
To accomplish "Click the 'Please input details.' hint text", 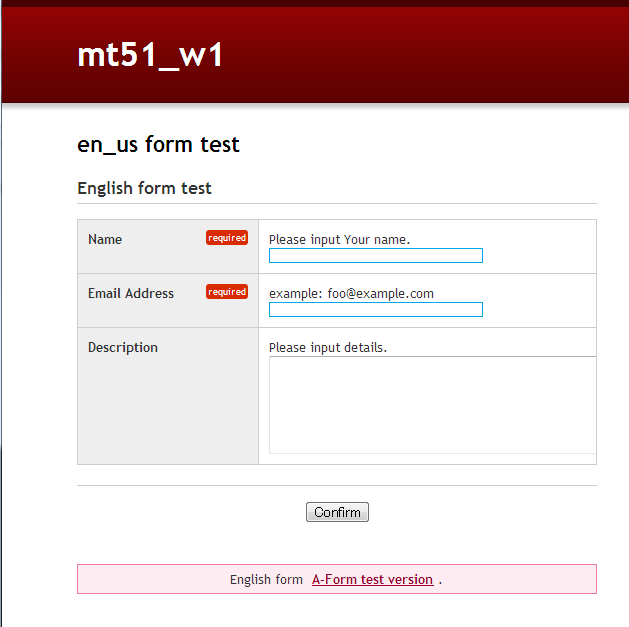I will (x=327, y=348).
